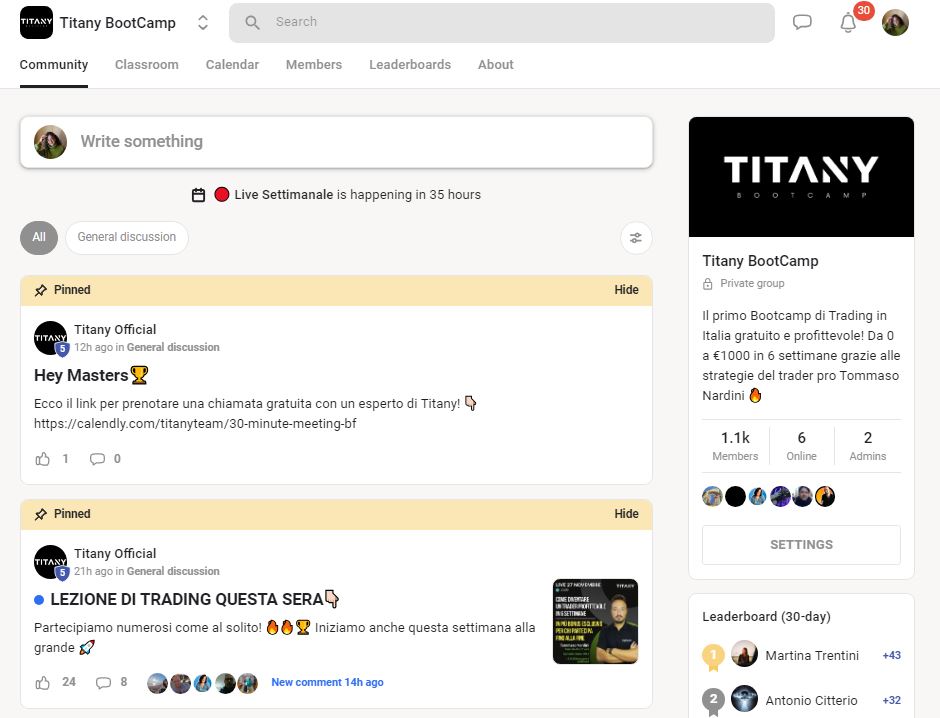This screenshot has width=940, height=718.
Task: Open General discussion link on the 21h ago post
Action: (173, 572)
